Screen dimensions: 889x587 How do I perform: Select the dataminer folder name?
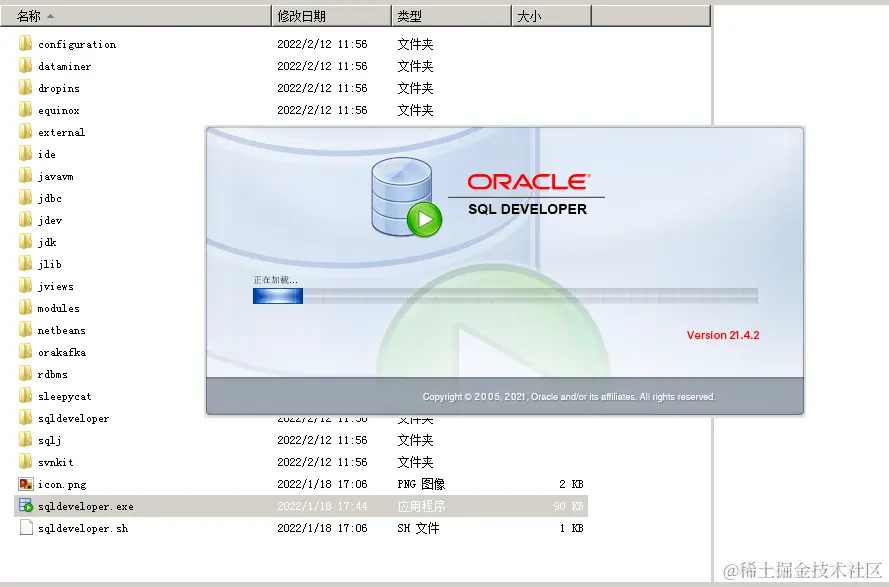click(x=65, y=66)
